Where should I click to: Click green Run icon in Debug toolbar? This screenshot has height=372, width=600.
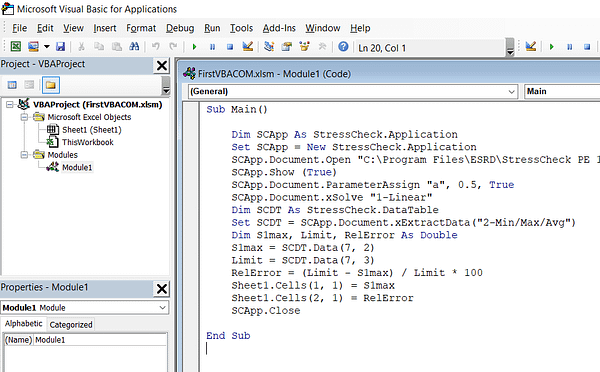point(551,47)
